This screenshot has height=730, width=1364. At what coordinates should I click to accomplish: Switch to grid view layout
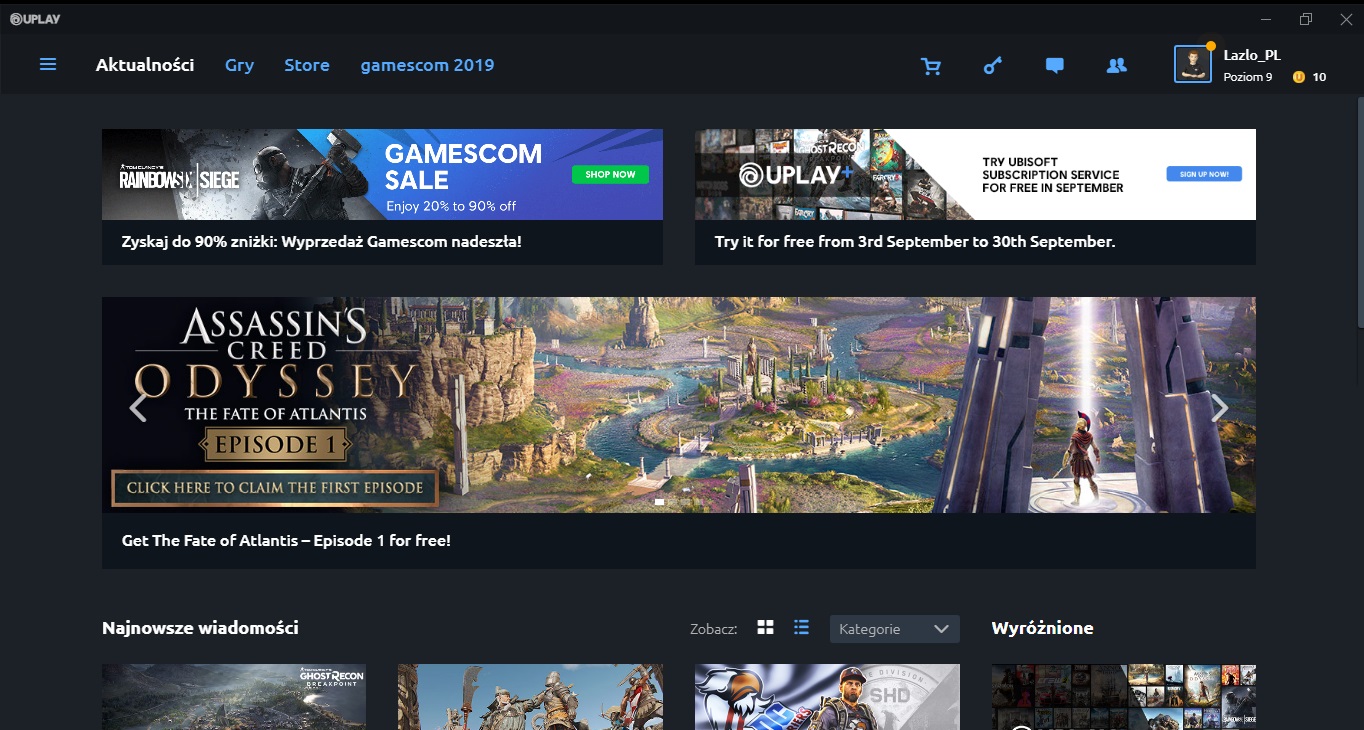pyautogui.click(x=766, y=628)
